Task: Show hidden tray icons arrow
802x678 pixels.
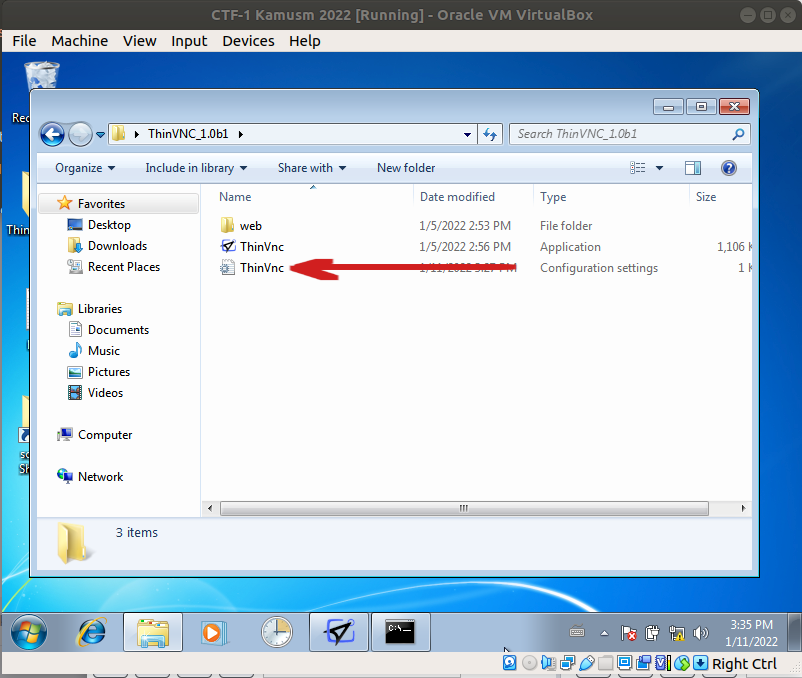Action: click(604, 633)
